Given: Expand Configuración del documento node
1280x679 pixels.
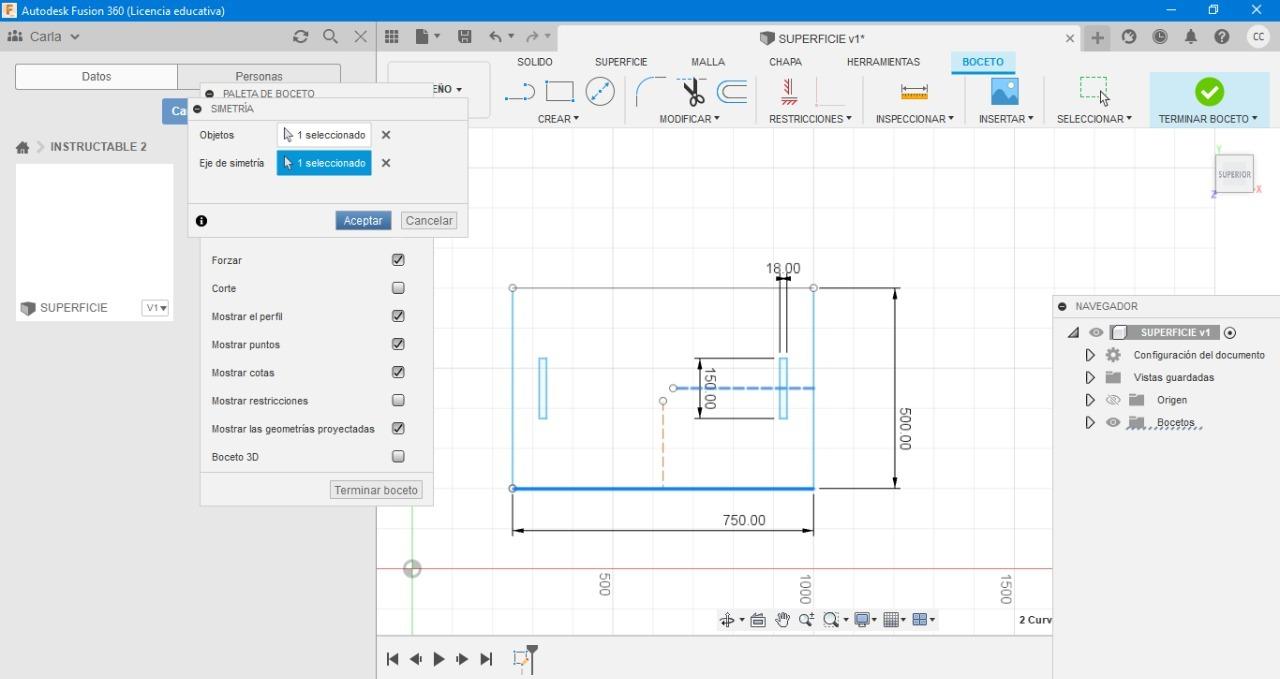Looking at the screenshot, I should pyautogui.click(x=1090, y=355).
